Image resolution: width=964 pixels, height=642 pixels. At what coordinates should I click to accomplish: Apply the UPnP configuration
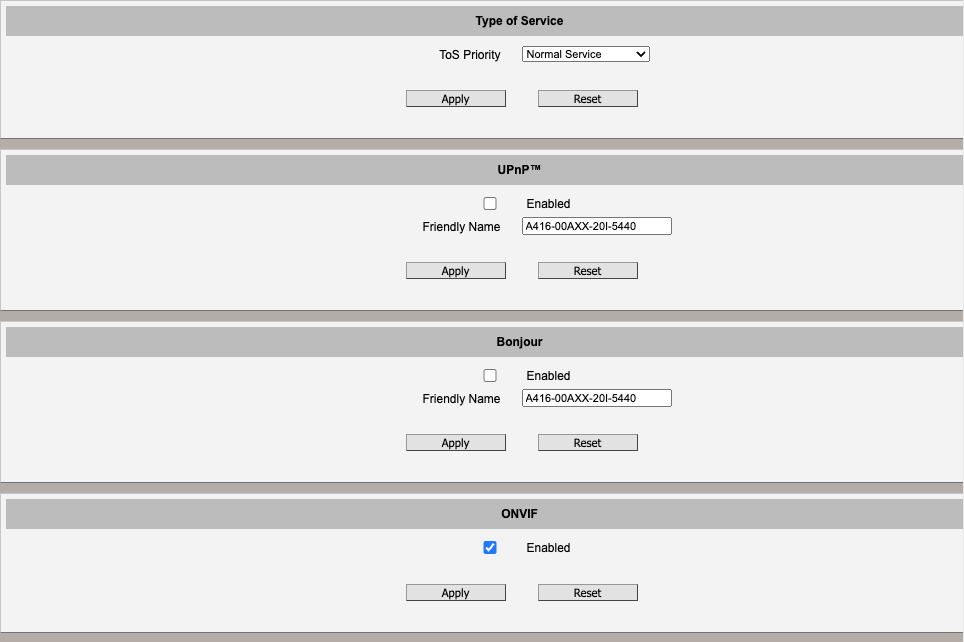[455, 270]
